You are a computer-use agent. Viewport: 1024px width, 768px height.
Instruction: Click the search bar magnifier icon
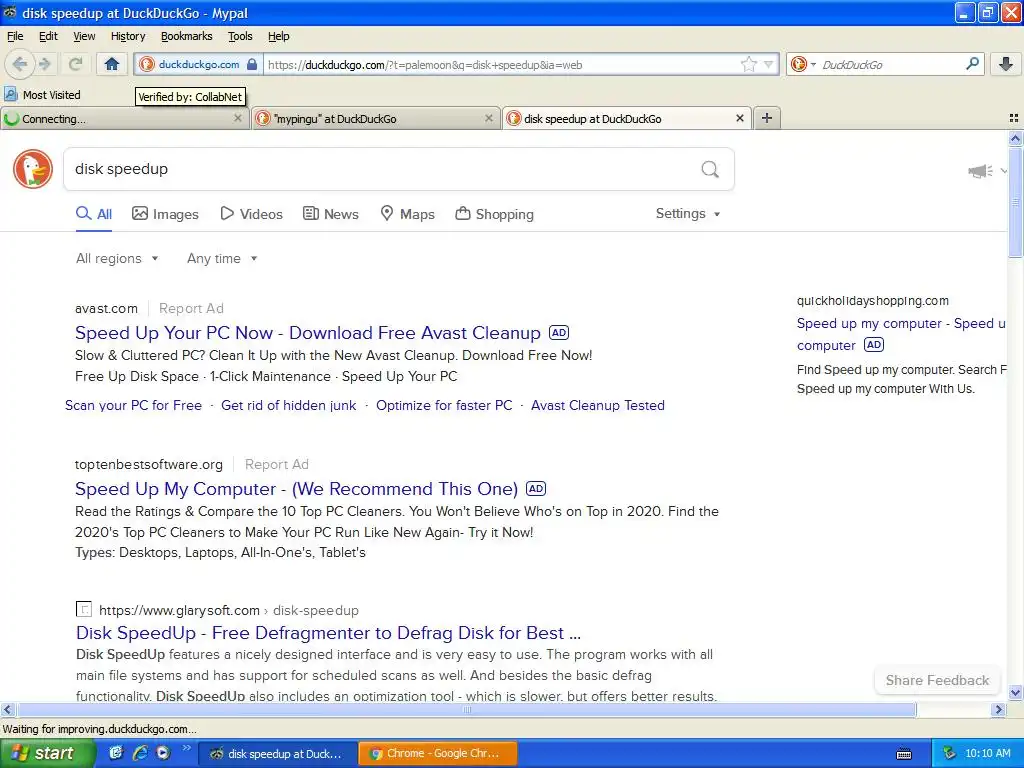972,63
